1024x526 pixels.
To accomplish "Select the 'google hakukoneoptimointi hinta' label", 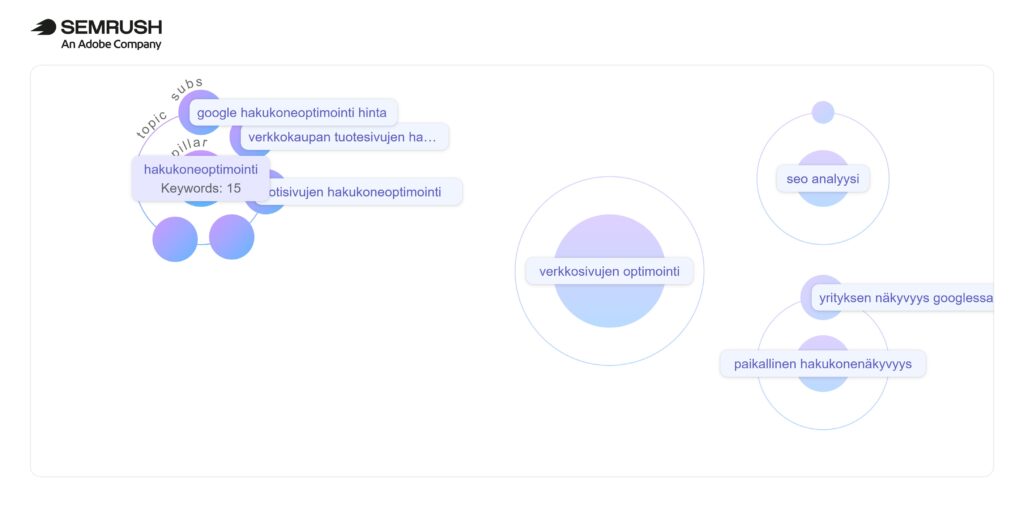I will 293,112.
